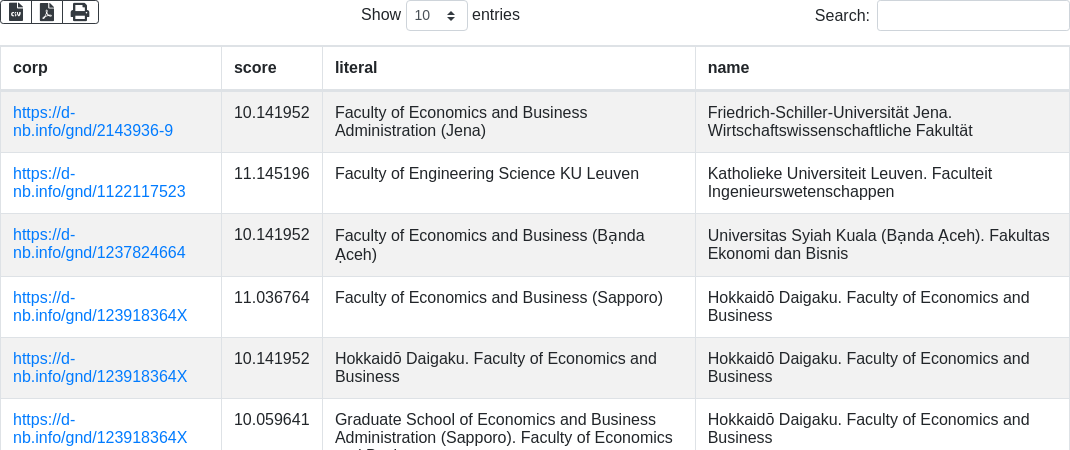Click into the Search field
Viewport: 1070px width, 450px height.
click(x=972, y=16)
